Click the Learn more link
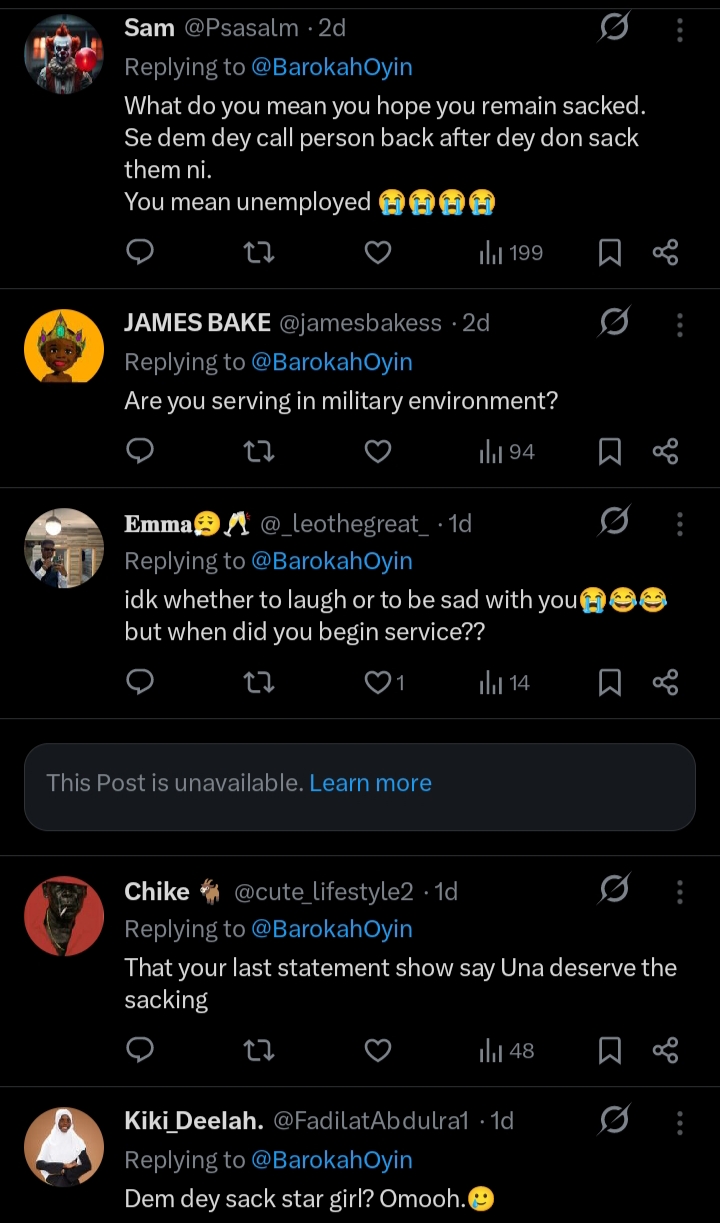This screenshot has height=1223, width=720. [370, 783]
